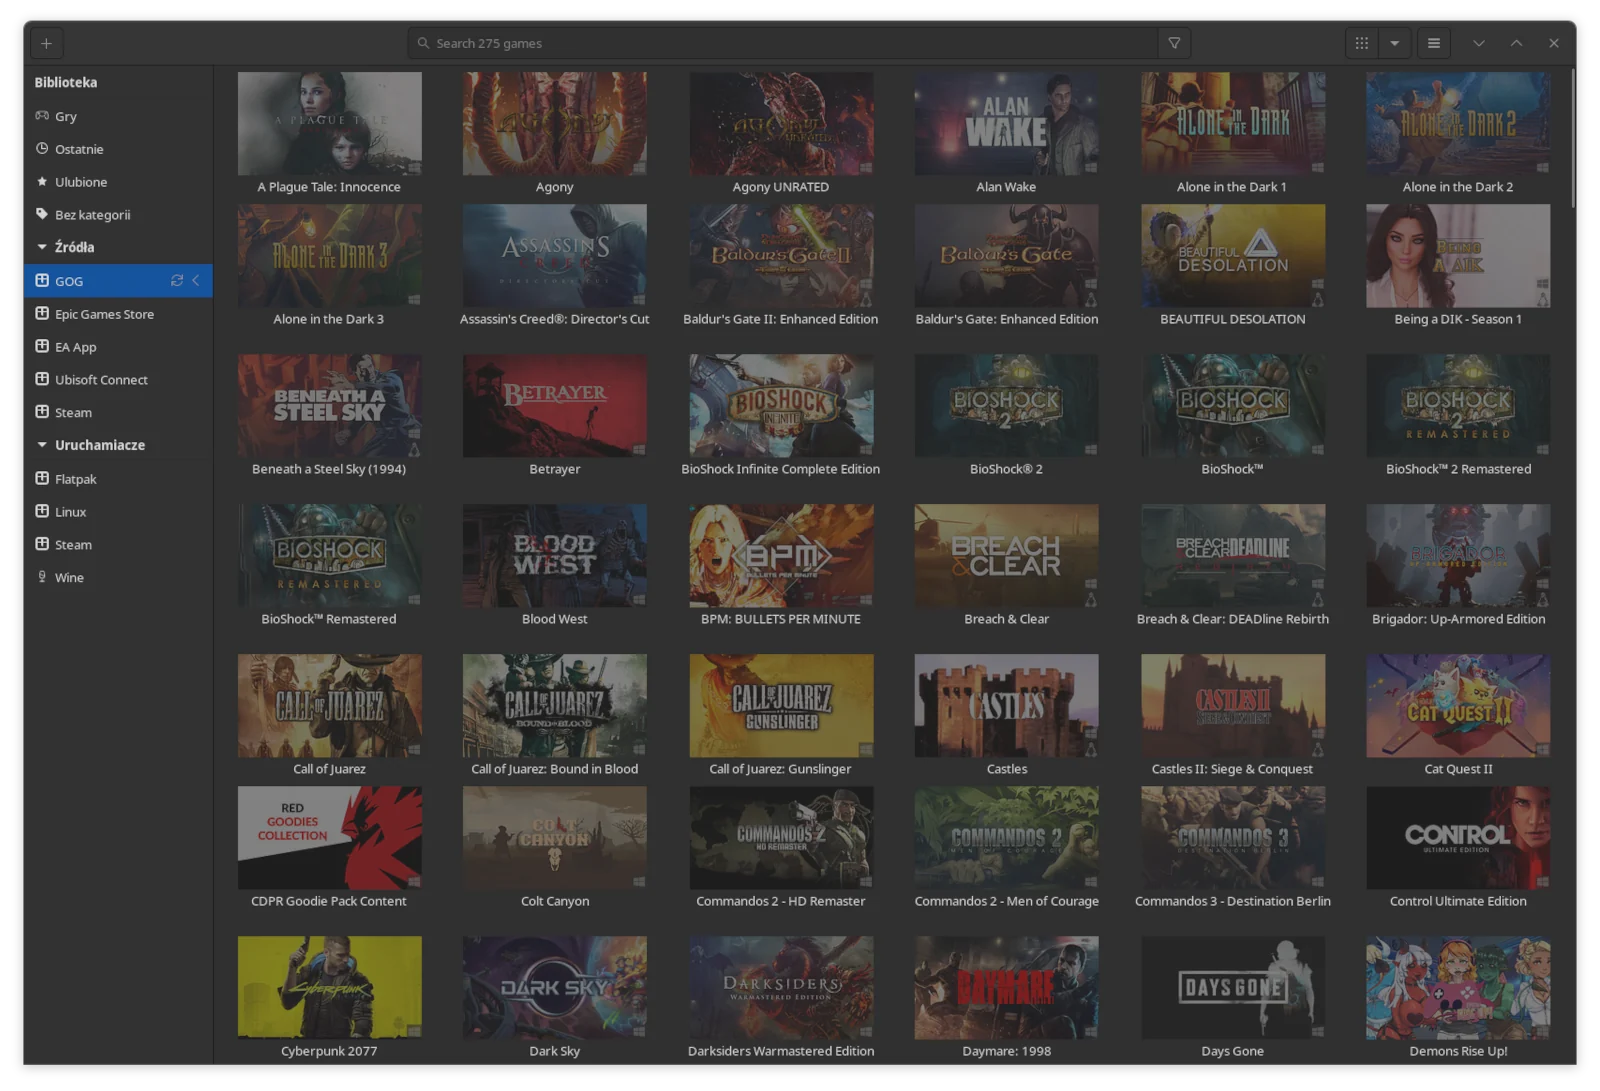Viewport: 1600px width, 1091px height.
Task: Click the Epic Games Store source icon
Action: pyautogui.click(x=42, y=314)
